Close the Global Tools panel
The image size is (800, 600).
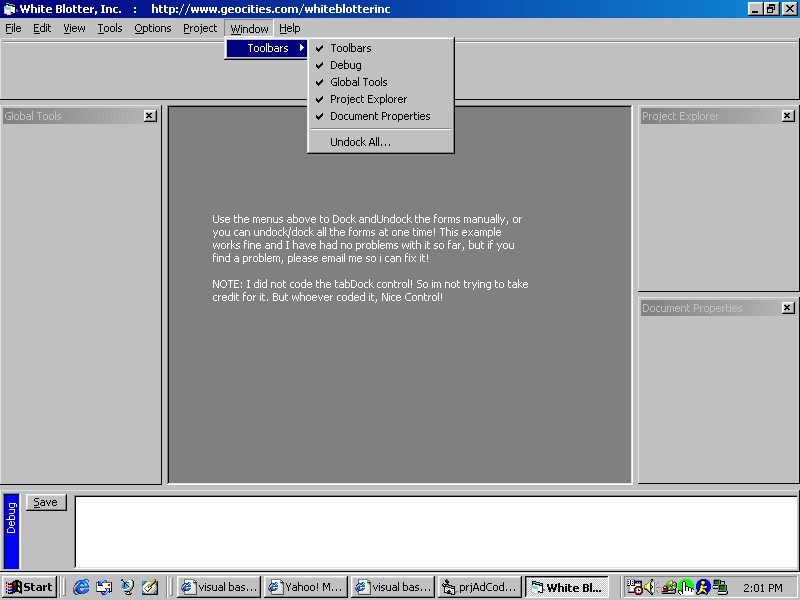(150, 116)
